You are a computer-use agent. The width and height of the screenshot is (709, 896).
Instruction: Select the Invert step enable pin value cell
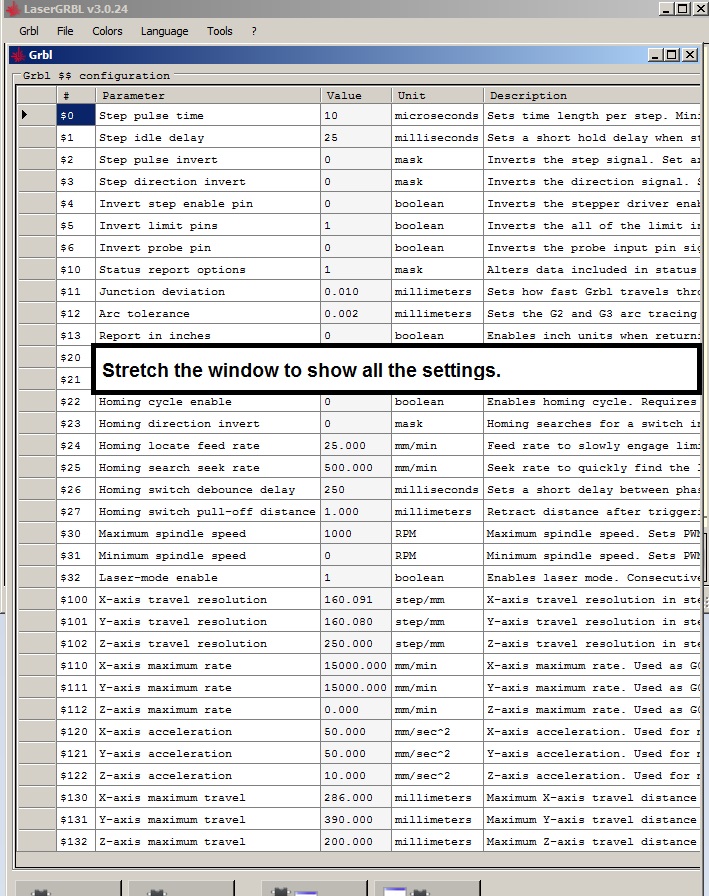point(356,203)
